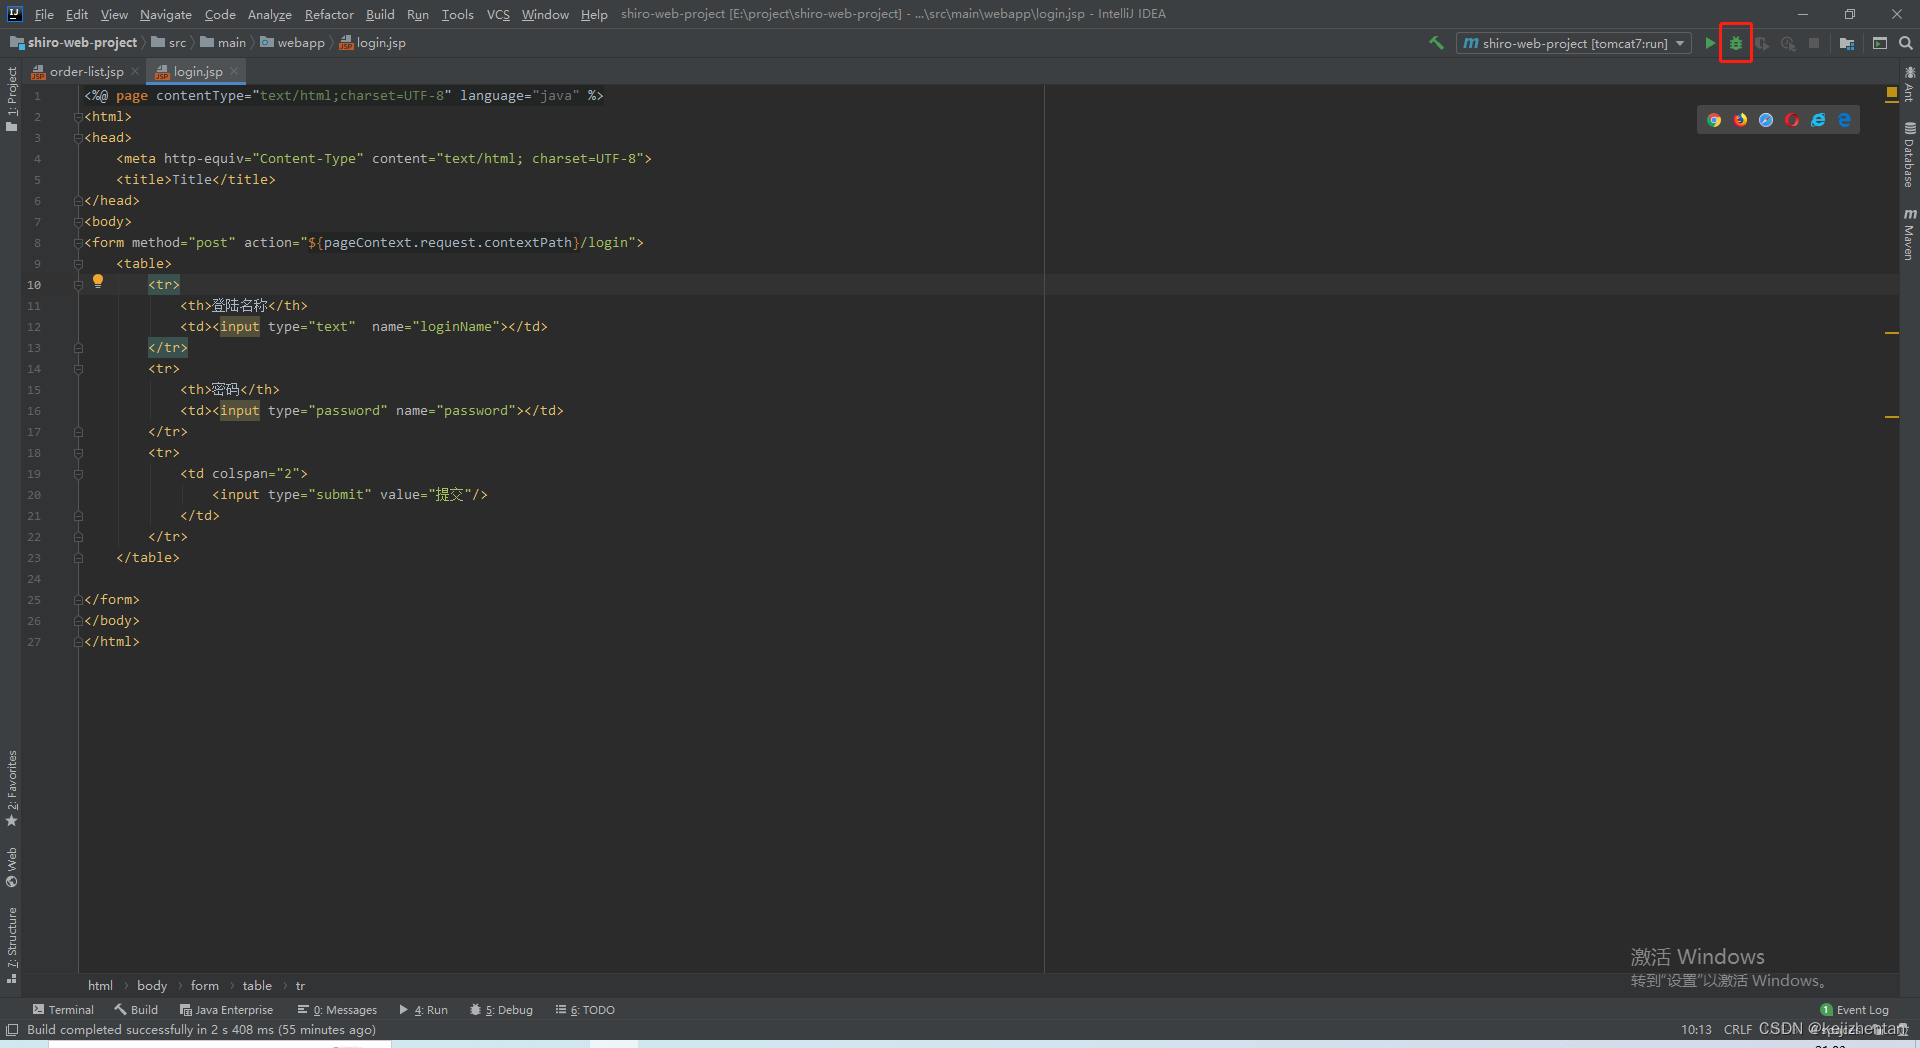Collapse the tr fold marker on line 14
The width and height of the screenshot is (1920, 1048).
[78, 369]
